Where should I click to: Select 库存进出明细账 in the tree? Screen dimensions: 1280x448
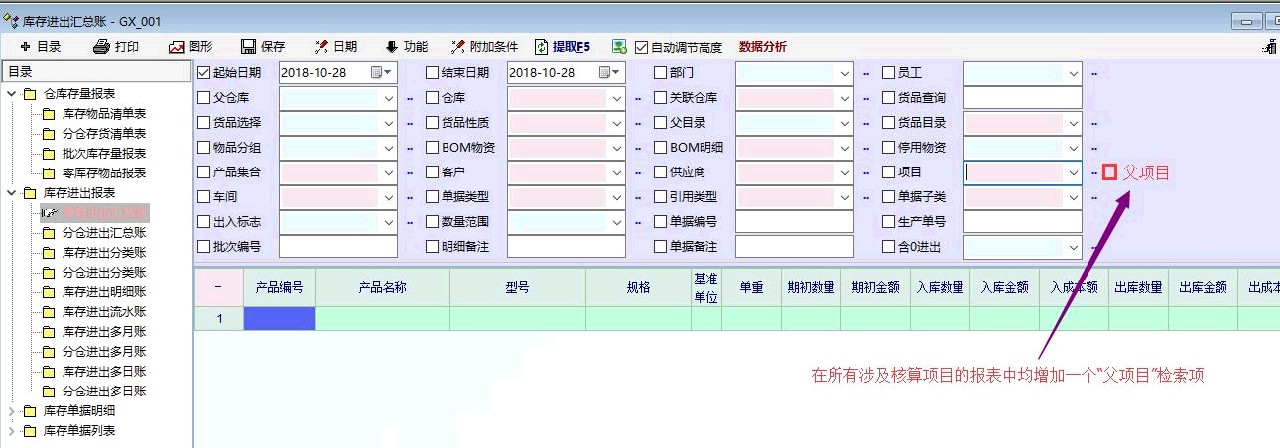pos(104,292)
